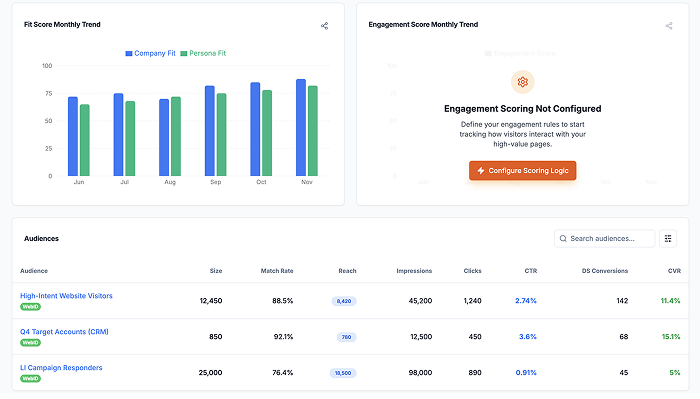Click the 2.74% CTR value
This screenshot has height=399, width=700.
(x=526, y=301)
